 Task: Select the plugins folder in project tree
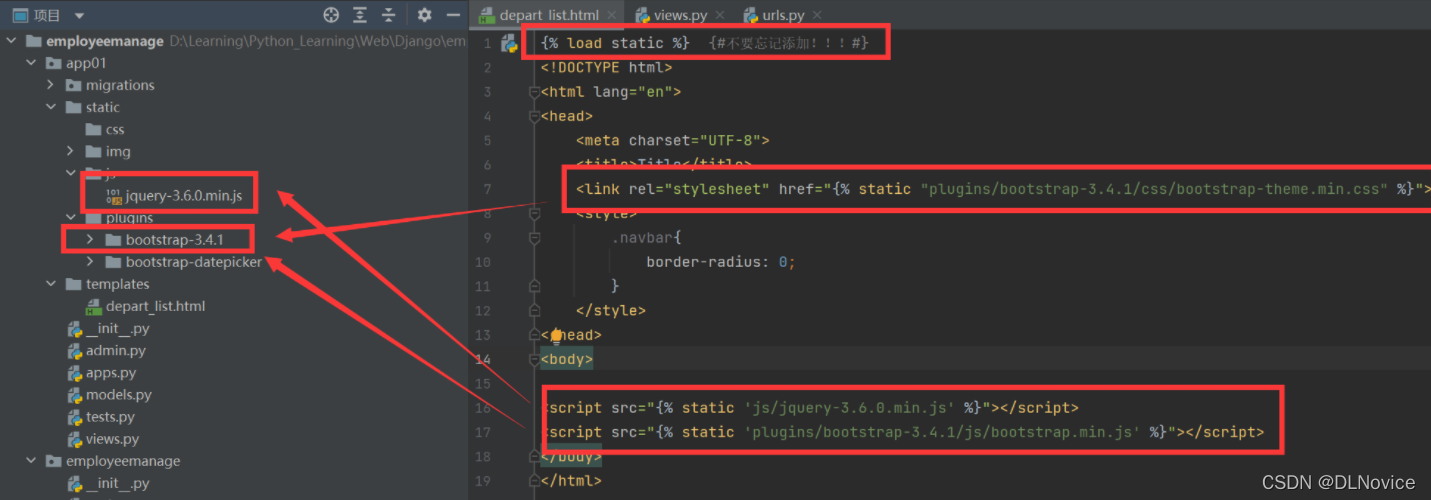coord(130,218)
